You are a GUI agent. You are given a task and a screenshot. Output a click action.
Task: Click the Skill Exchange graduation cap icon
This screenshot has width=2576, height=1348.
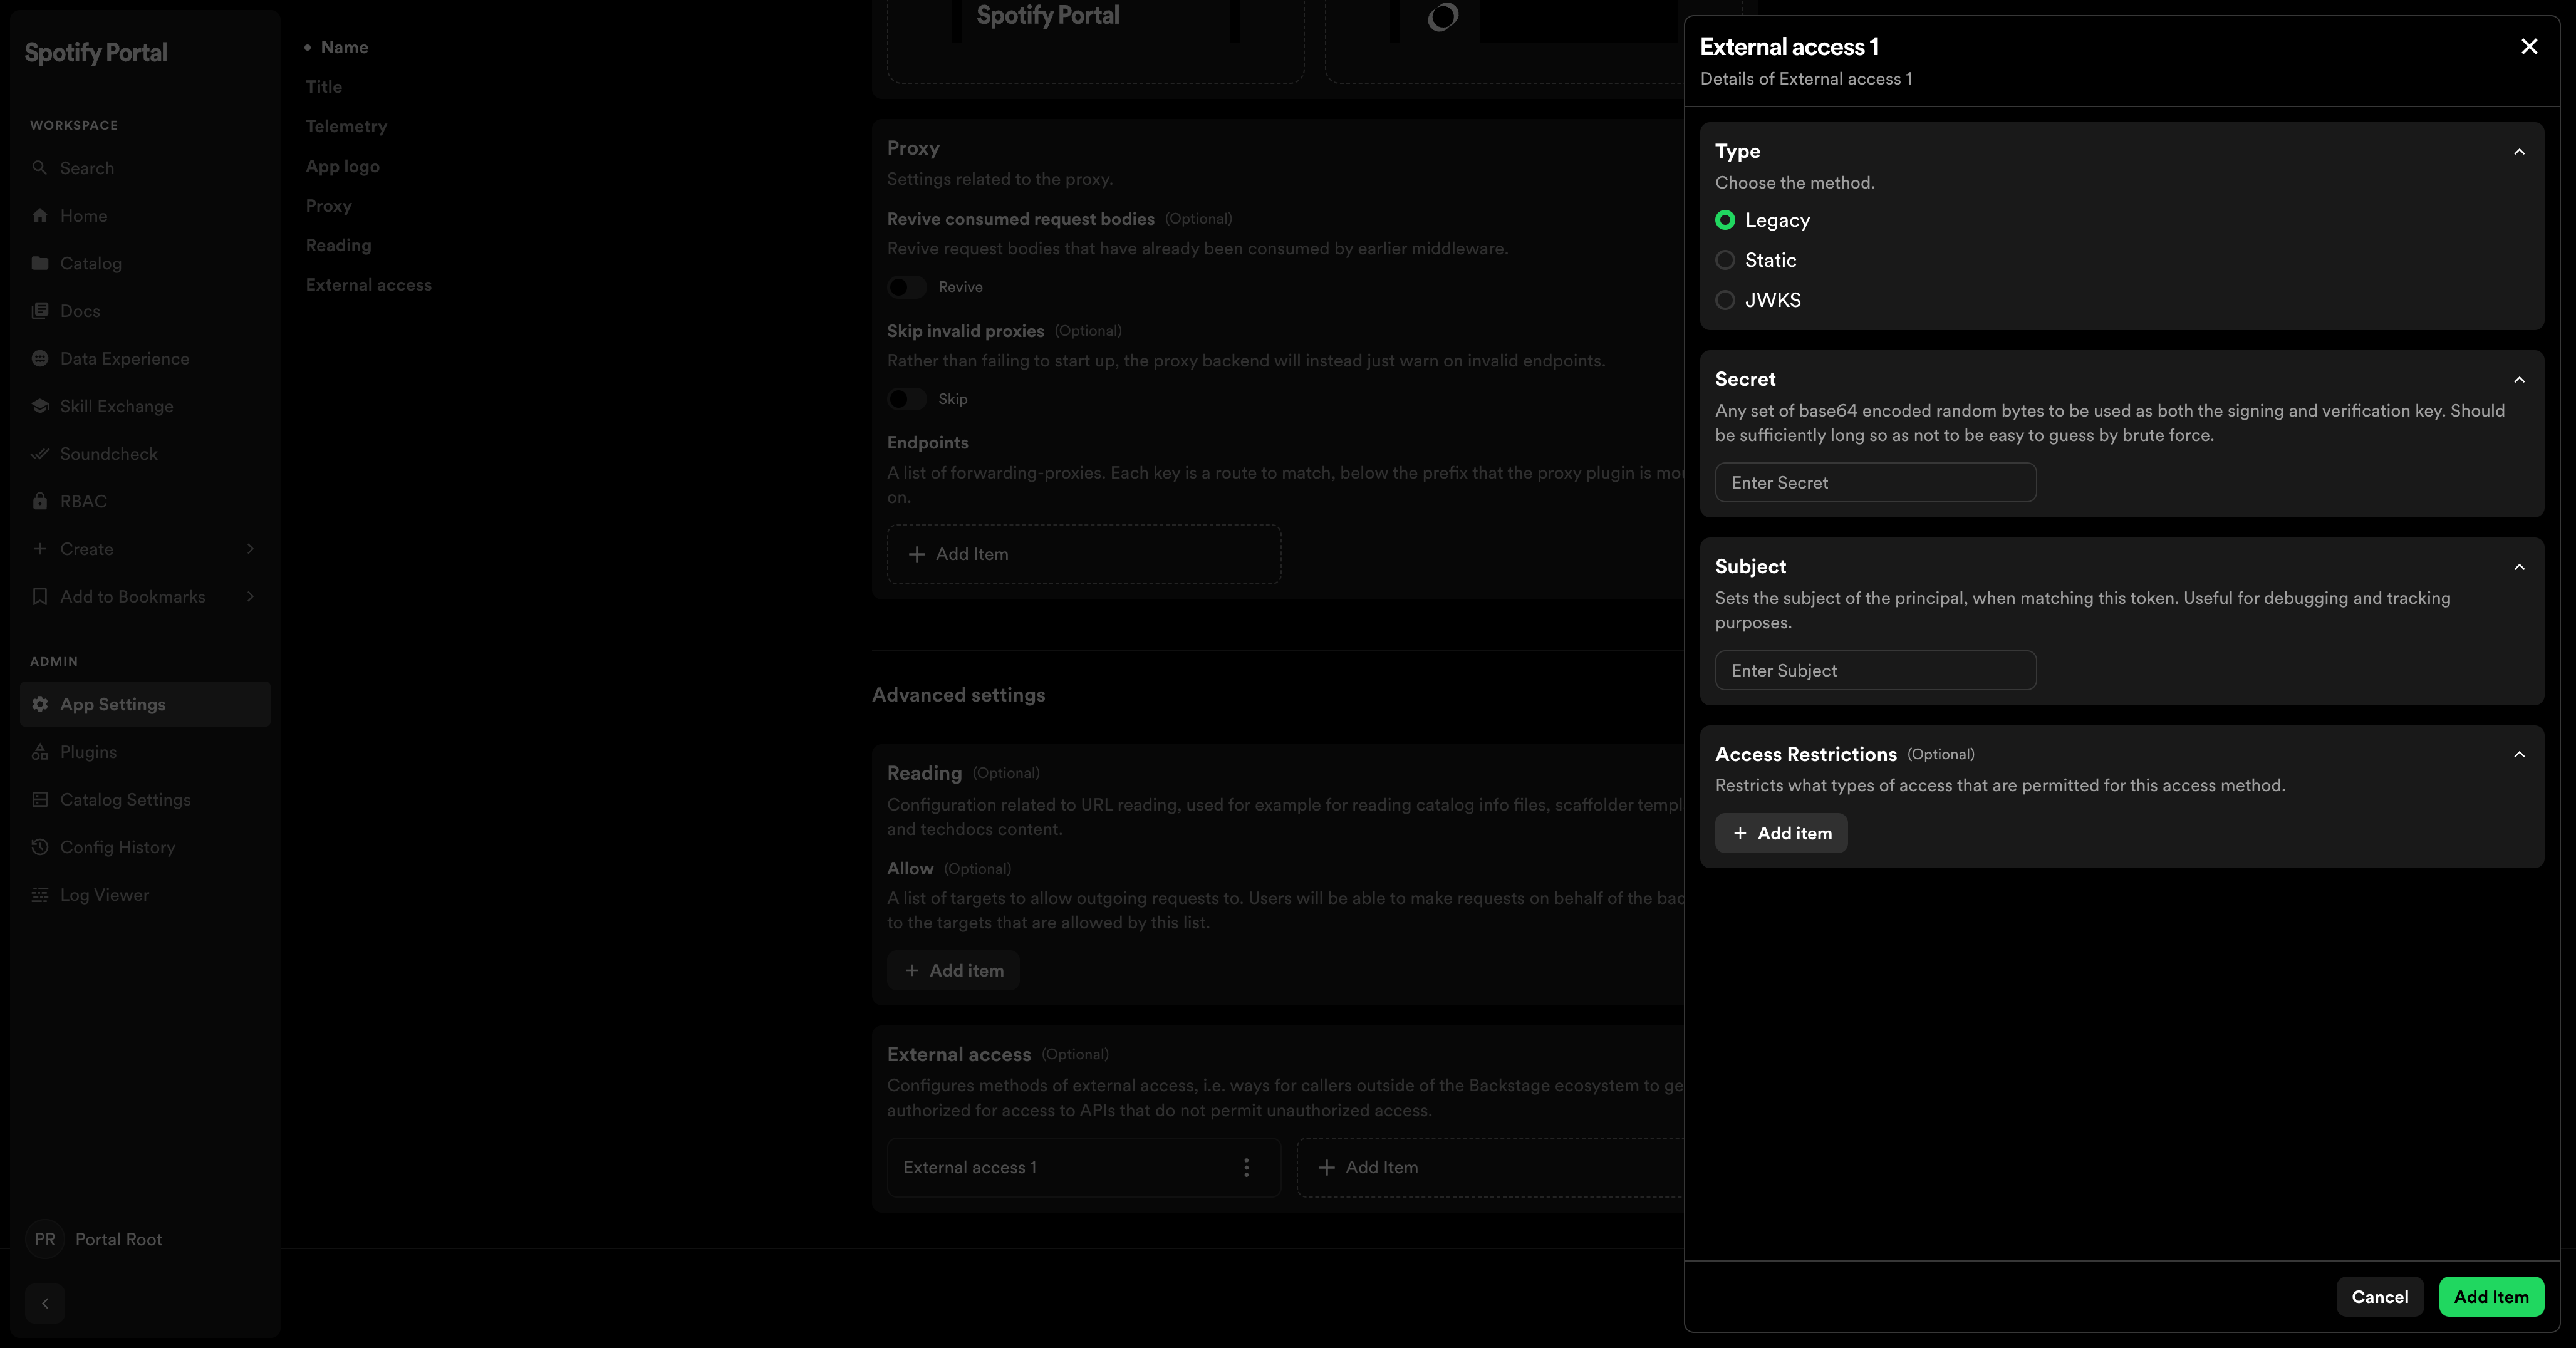pos(40,406)
